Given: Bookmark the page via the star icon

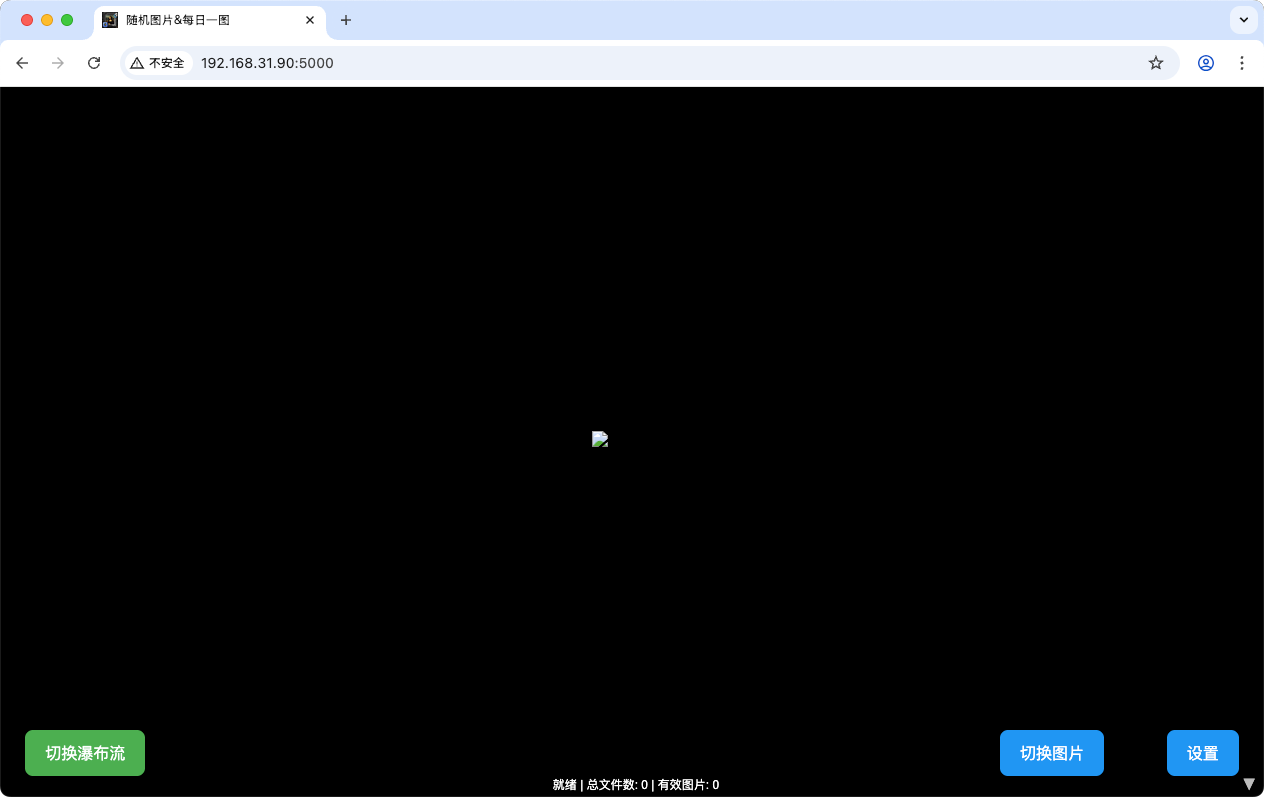Looking at the screenshot, I should pyautogui.click(x=1155, y=62).
